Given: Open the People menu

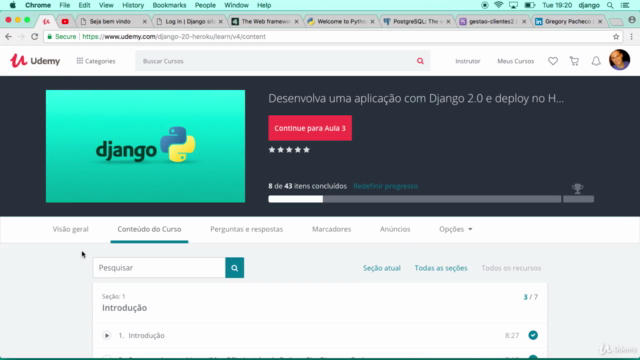Looking at the screenshot, I should (x=205, y=5).
